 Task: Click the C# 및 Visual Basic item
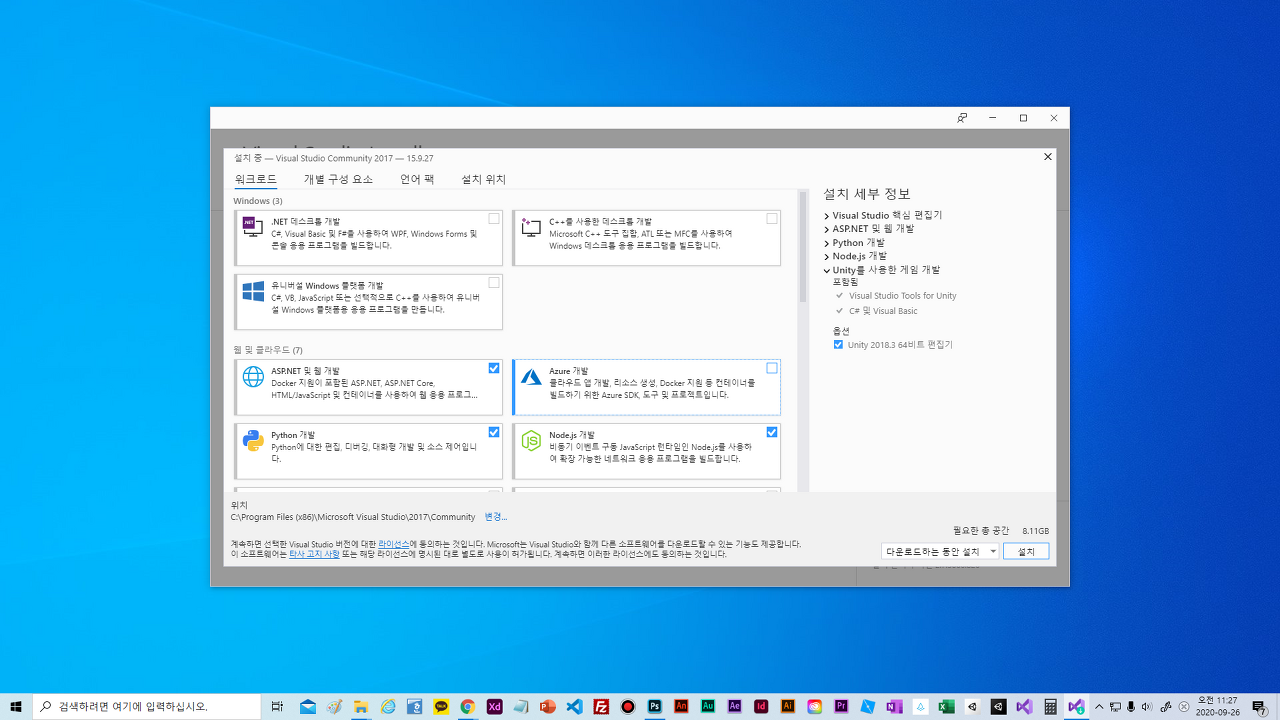pos(883,311)
